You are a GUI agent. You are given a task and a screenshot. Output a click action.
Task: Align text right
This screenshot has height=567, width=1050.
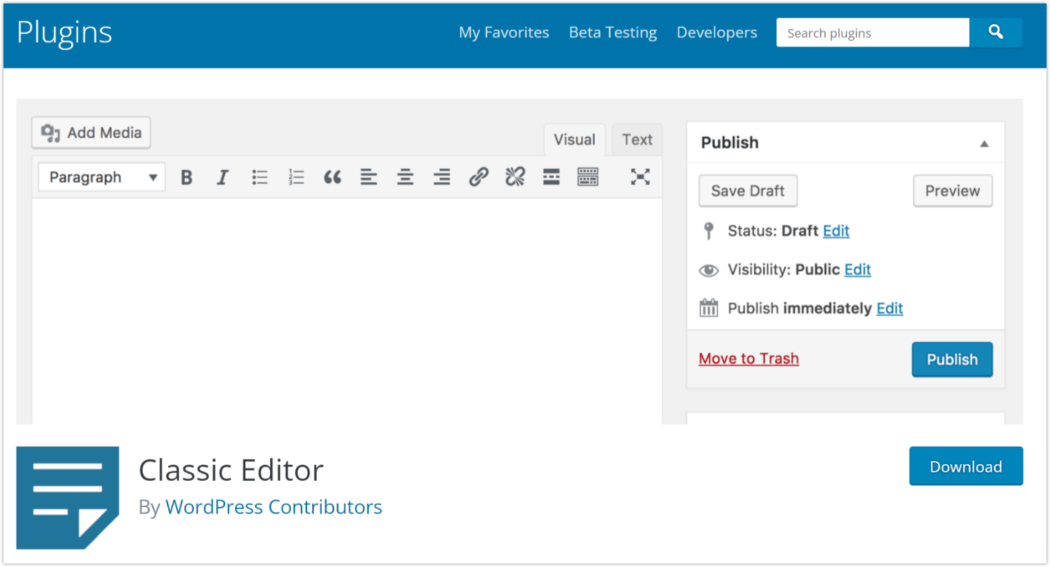coord(441,177)
